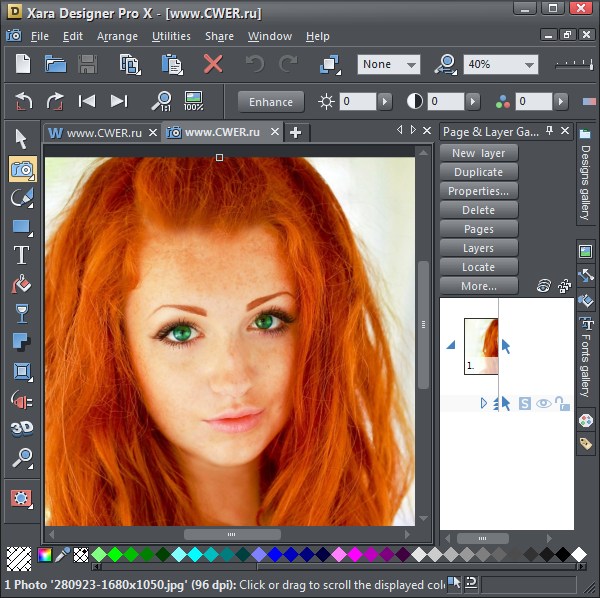The image size is (600, 598).
Task: Activate the 3D extrude tool
Action: 21,428
